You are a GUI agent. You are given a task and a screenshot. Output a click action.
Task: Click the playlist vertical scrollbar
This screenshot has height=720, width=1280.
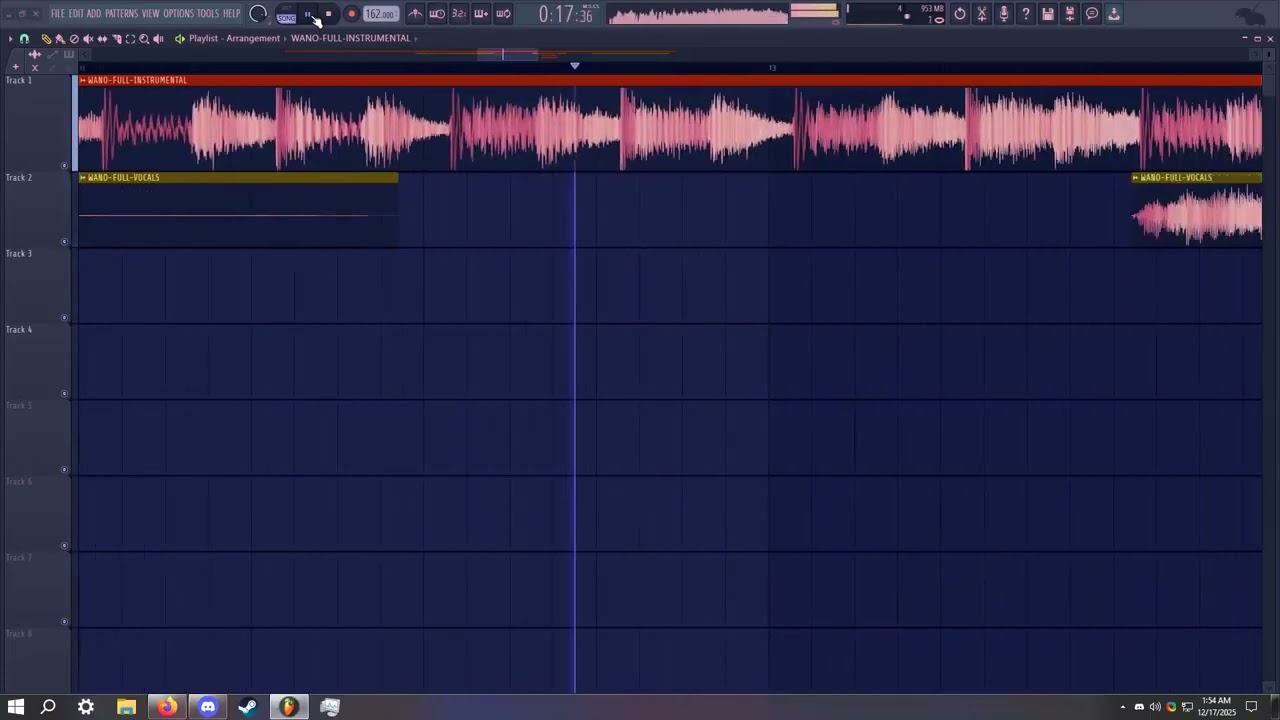pos(1270,380)
